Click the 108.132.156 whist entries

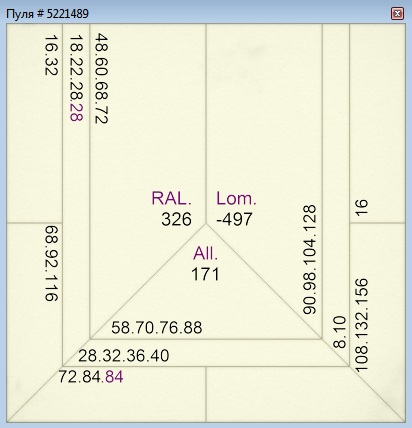[361, 325]
